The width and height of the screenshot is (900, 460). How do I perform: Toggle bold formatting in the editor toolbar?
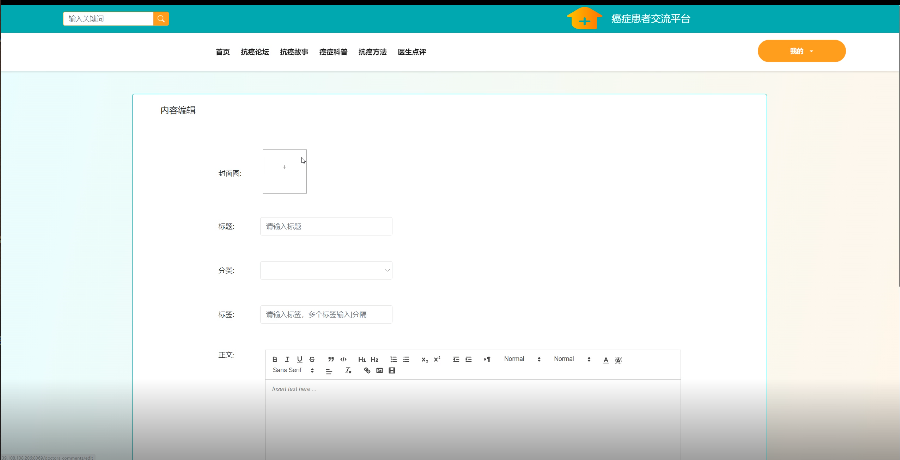coord(275,360)
